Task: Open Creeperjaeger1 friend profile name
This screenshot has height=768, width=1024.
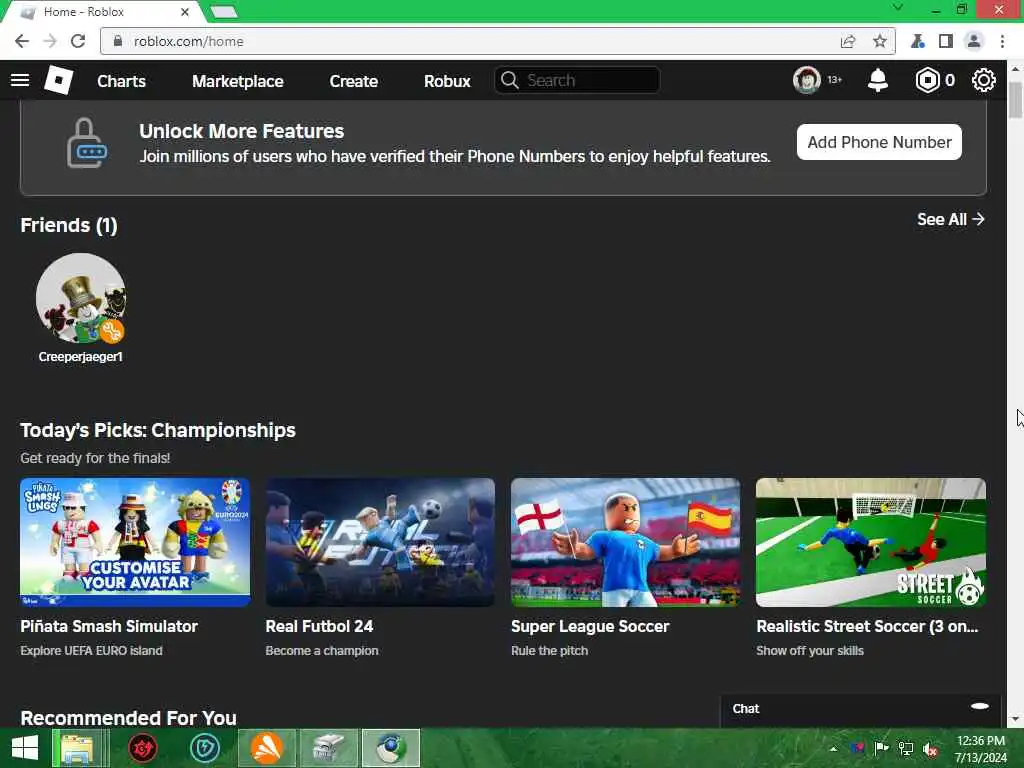Action: click(x=80, y=357)
